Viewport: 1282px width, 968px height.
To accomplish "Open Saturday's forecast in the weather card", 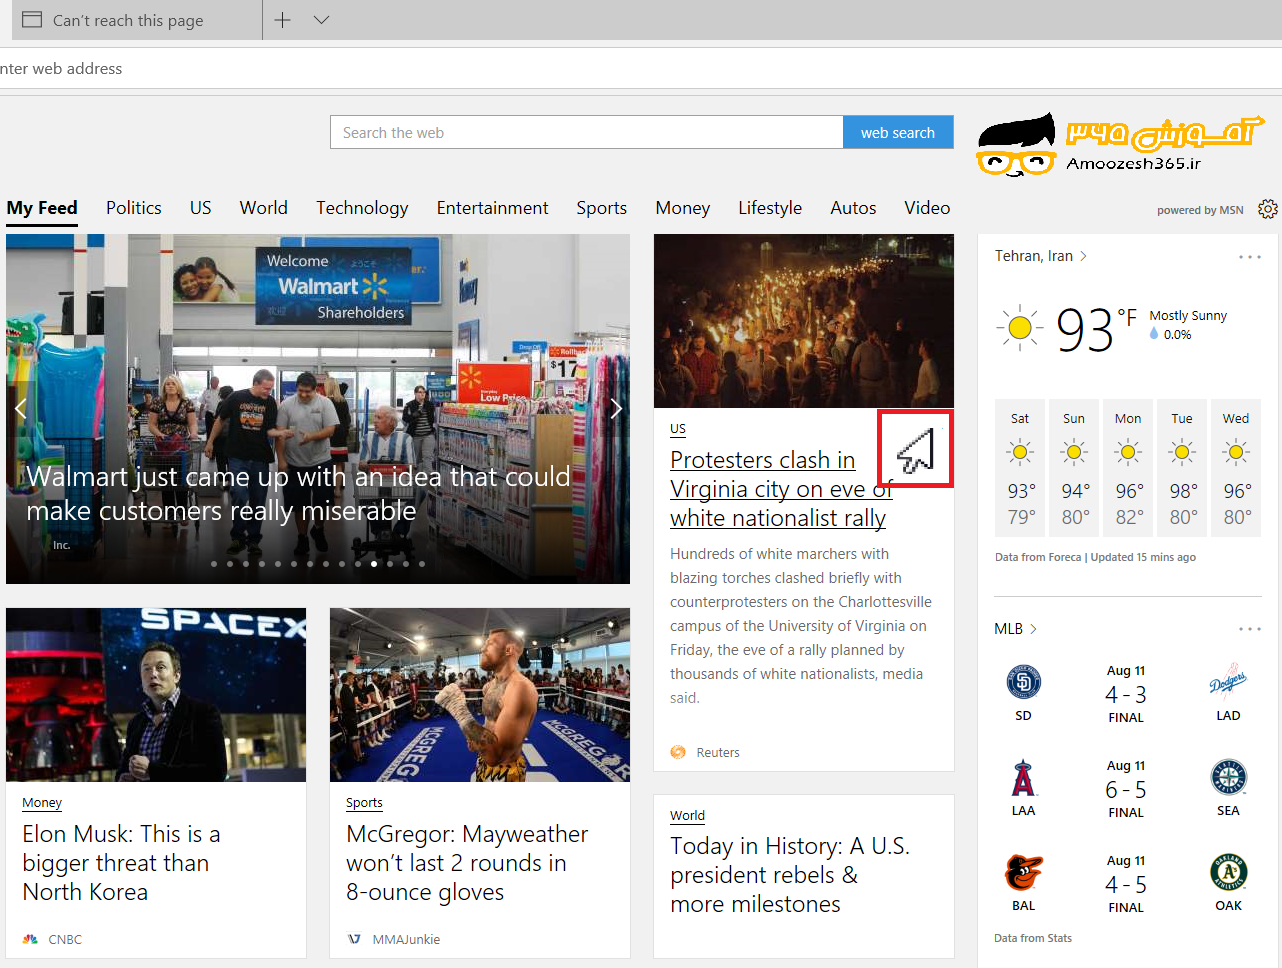I will [x=1020, y=468].
